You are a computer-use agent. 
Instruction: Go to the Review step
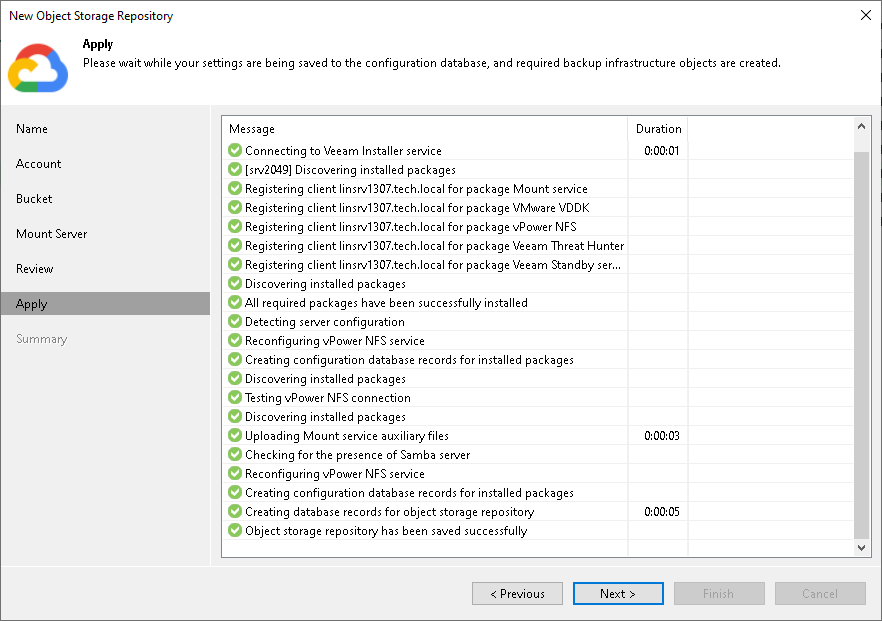pos(34,269)
